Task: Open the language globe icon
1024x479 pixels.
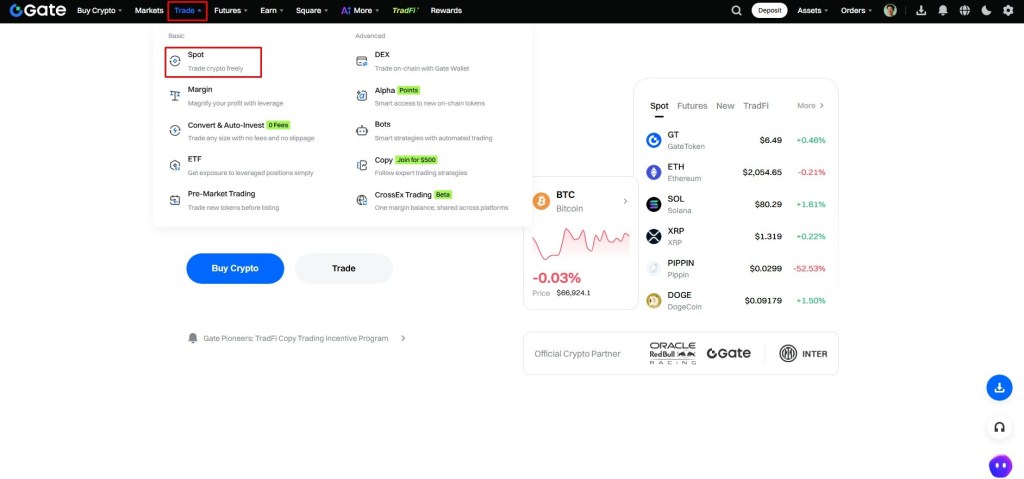Action: coord(965,10)
